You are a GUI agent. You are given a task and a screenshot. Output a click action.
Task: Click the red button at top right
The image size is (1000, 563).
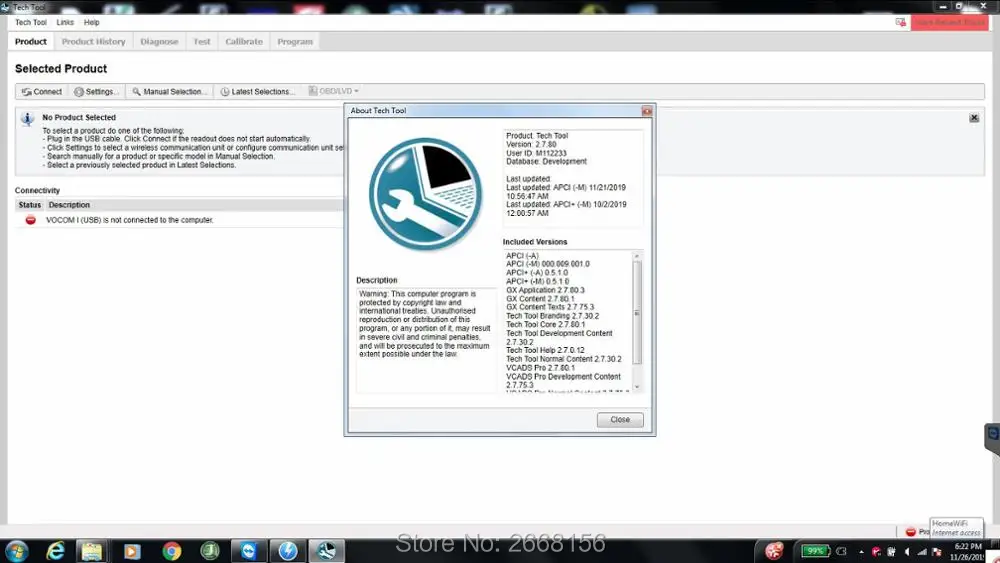[x=950, y=22]
